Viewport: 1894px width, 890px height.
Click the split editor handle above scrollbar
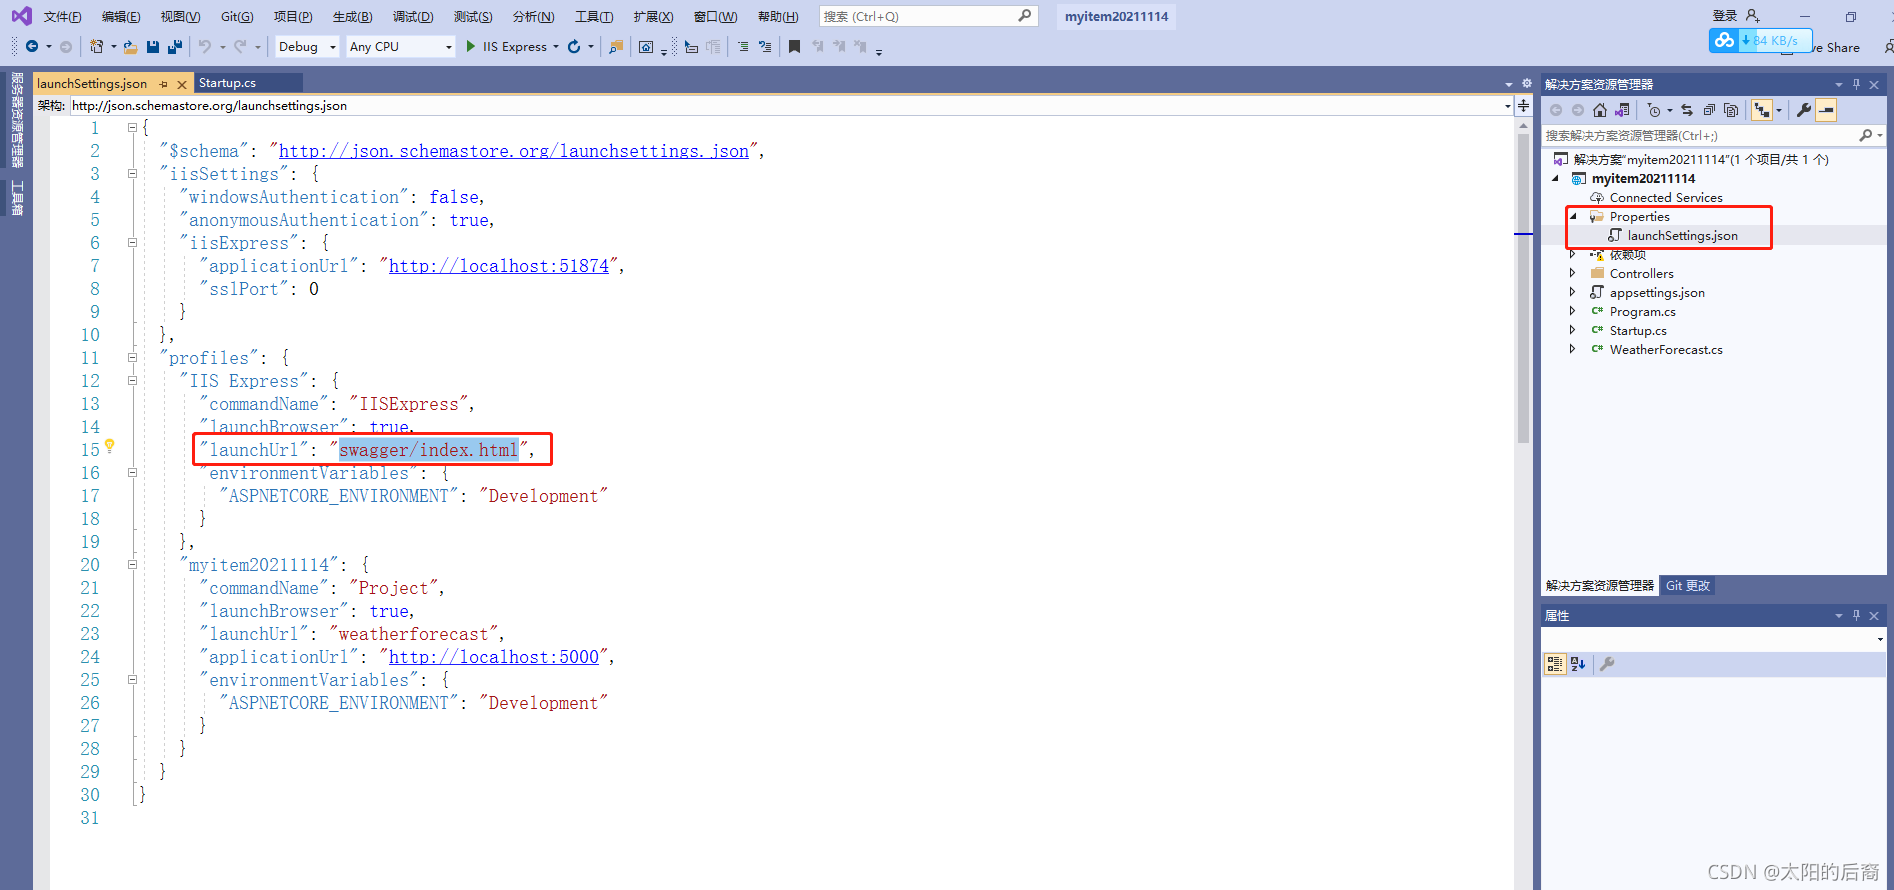[x=1523, y=105]
